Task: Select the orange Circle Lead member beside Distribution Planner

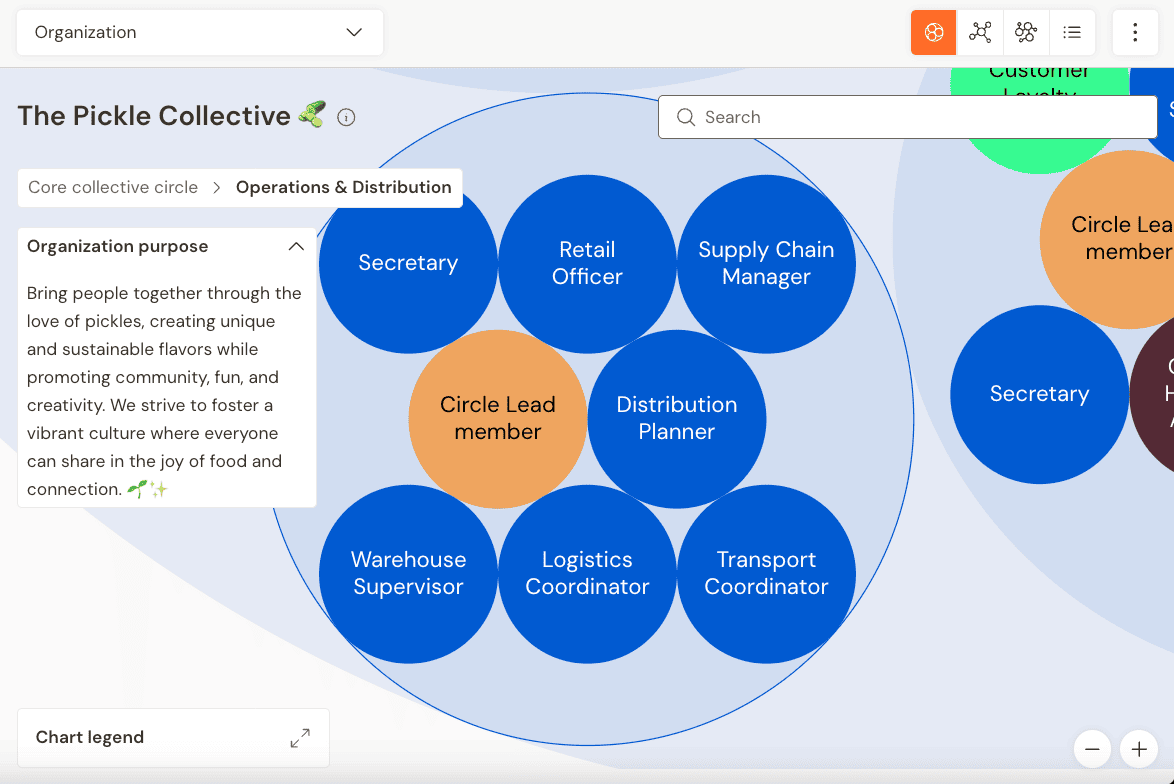Action: 498,419
